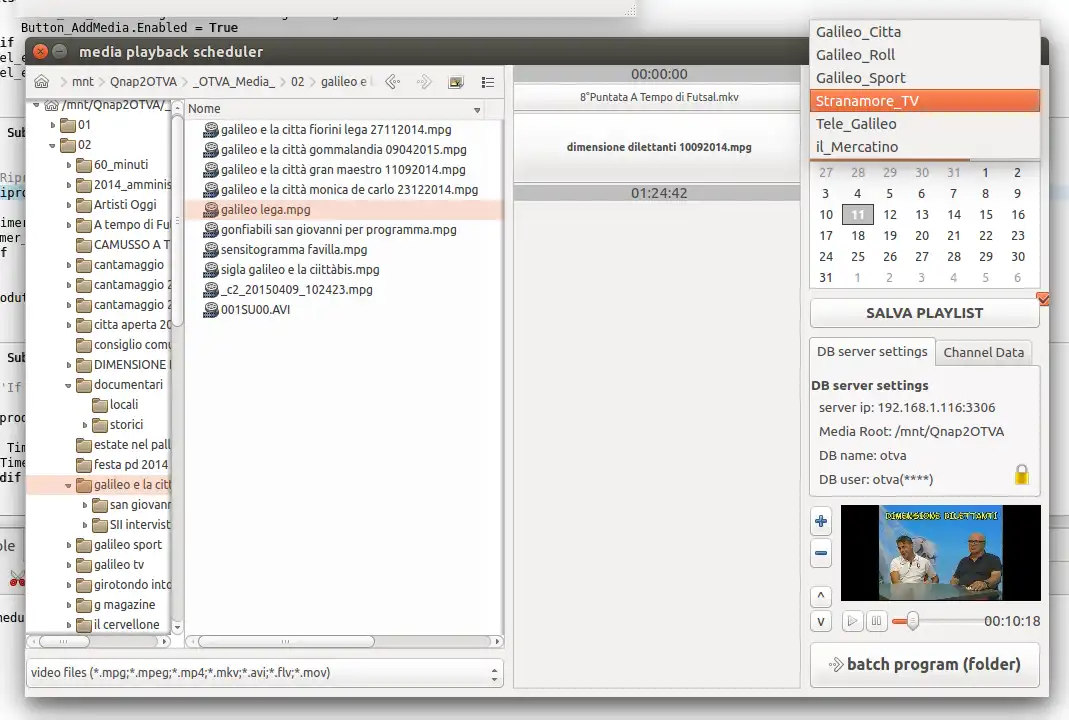1069x720 pixels.
Task: Select il_Mercatino channel
Action: 924,147
